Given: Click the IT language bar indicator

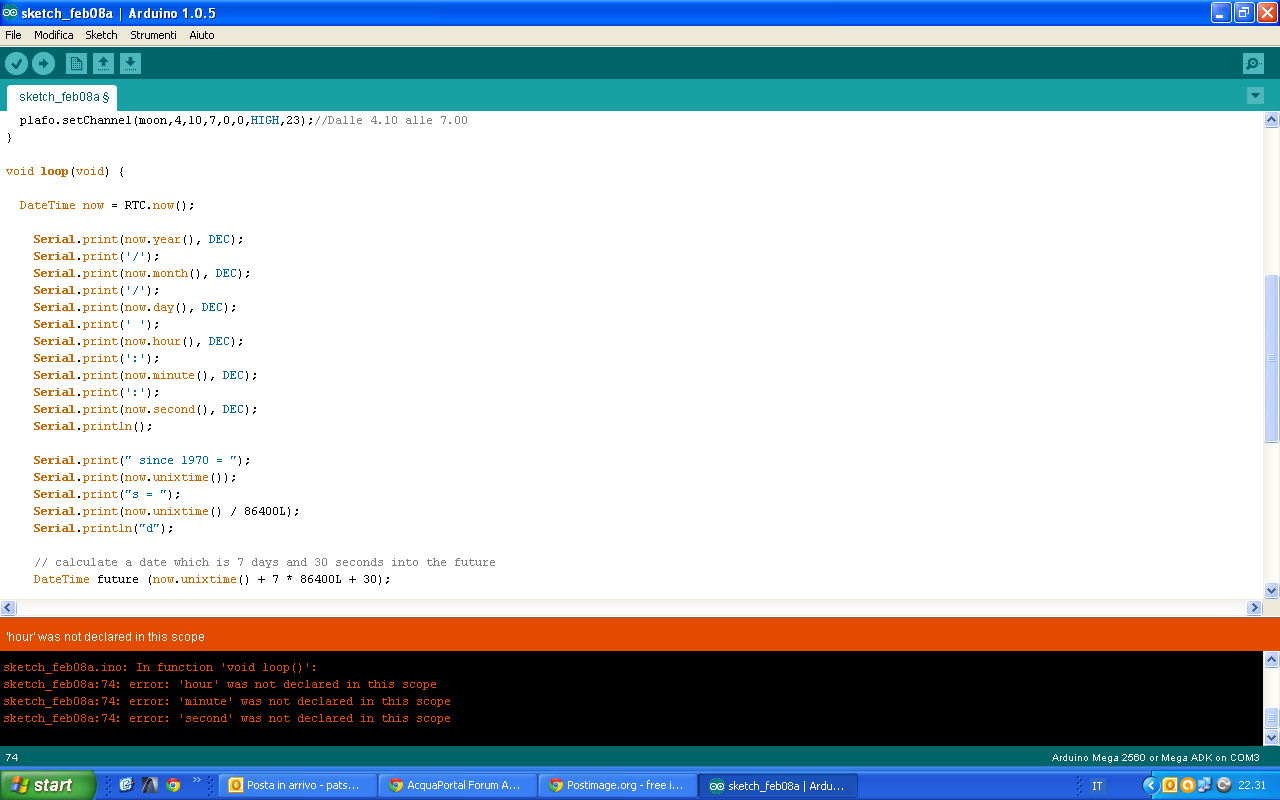Looking at the screenshot, I should pyautogui.click(x=1097, y=786).
